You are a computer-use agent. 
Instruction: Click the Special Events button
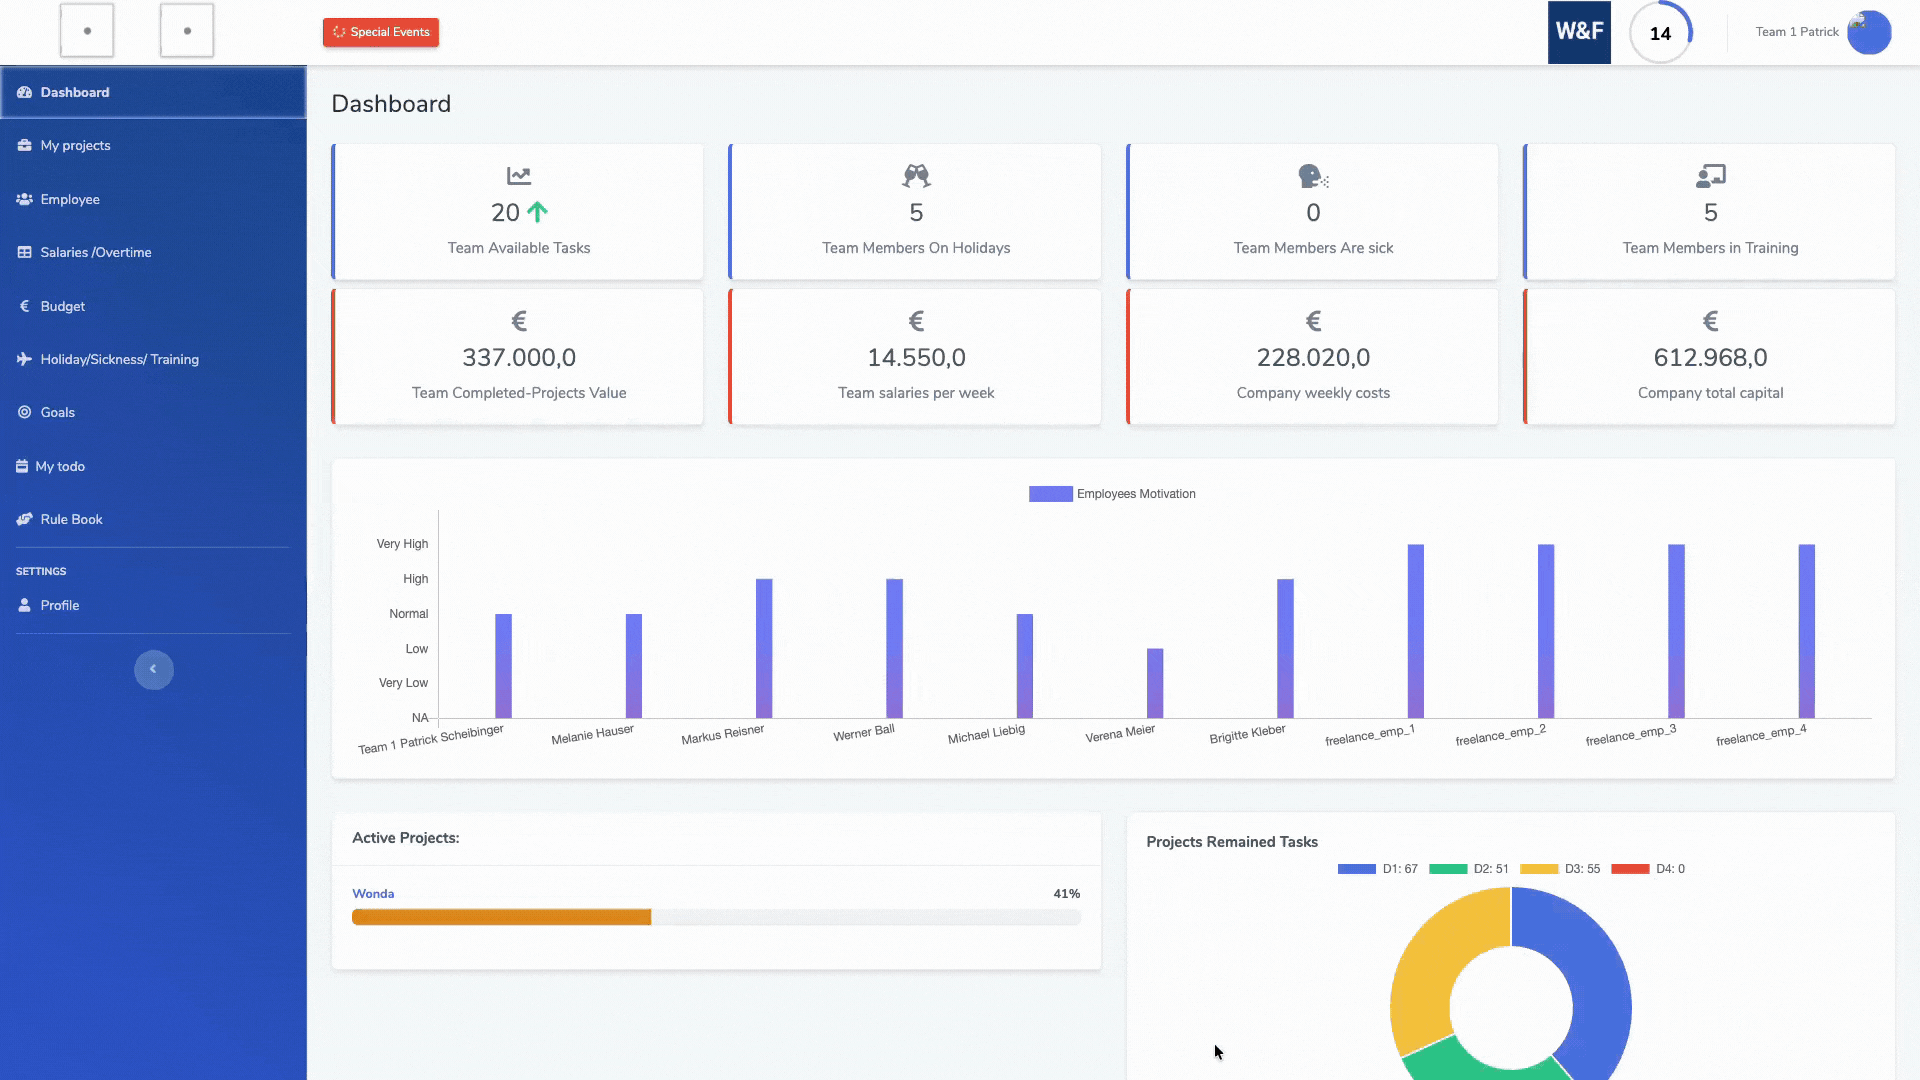(381, 32)
